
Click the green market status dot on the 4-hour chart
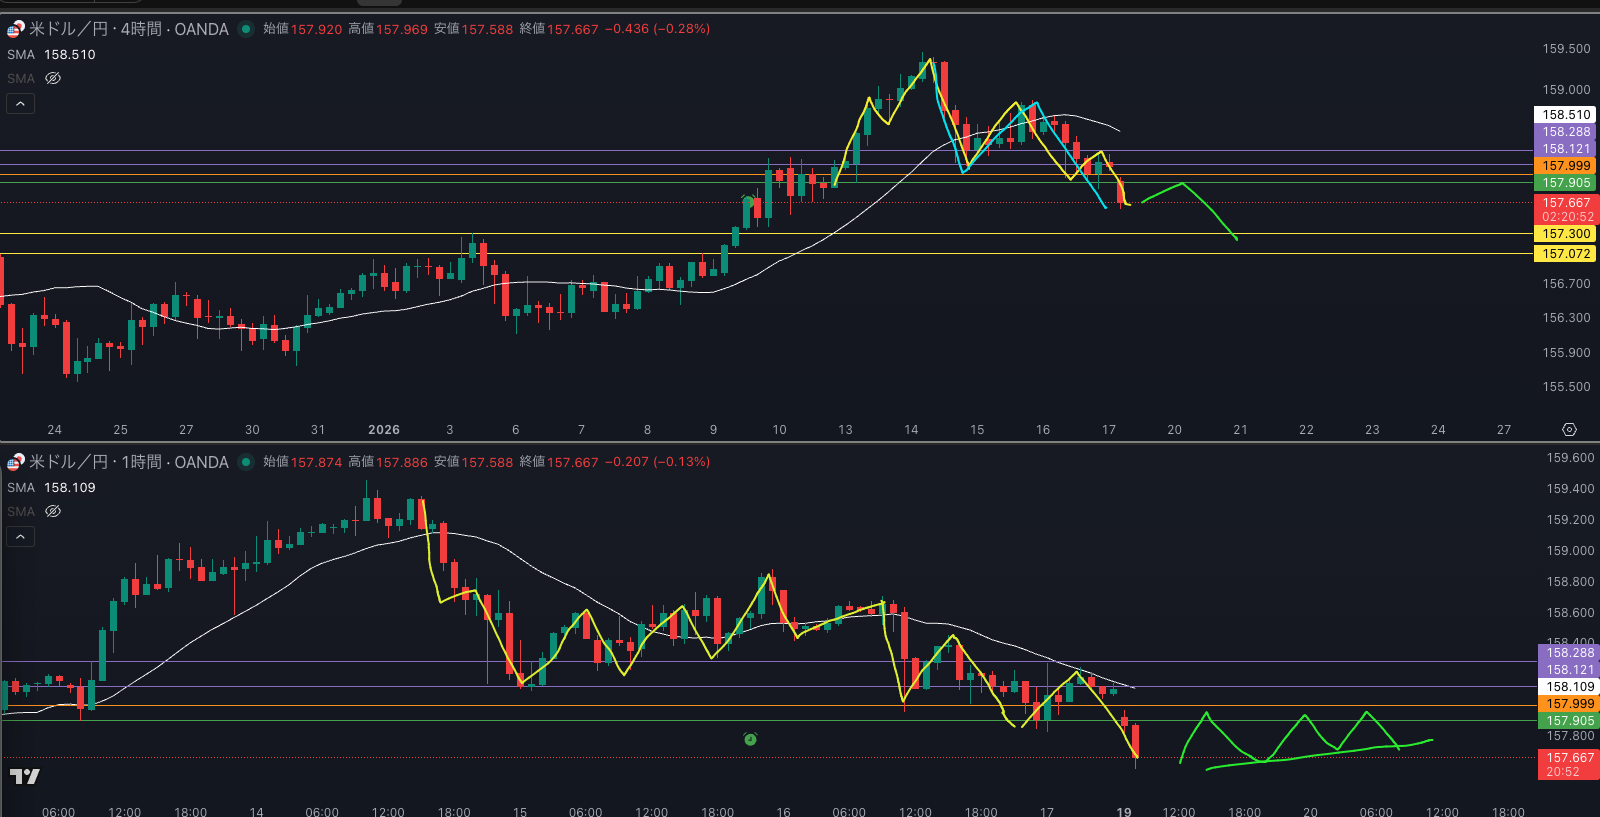(x=245, y=29)
